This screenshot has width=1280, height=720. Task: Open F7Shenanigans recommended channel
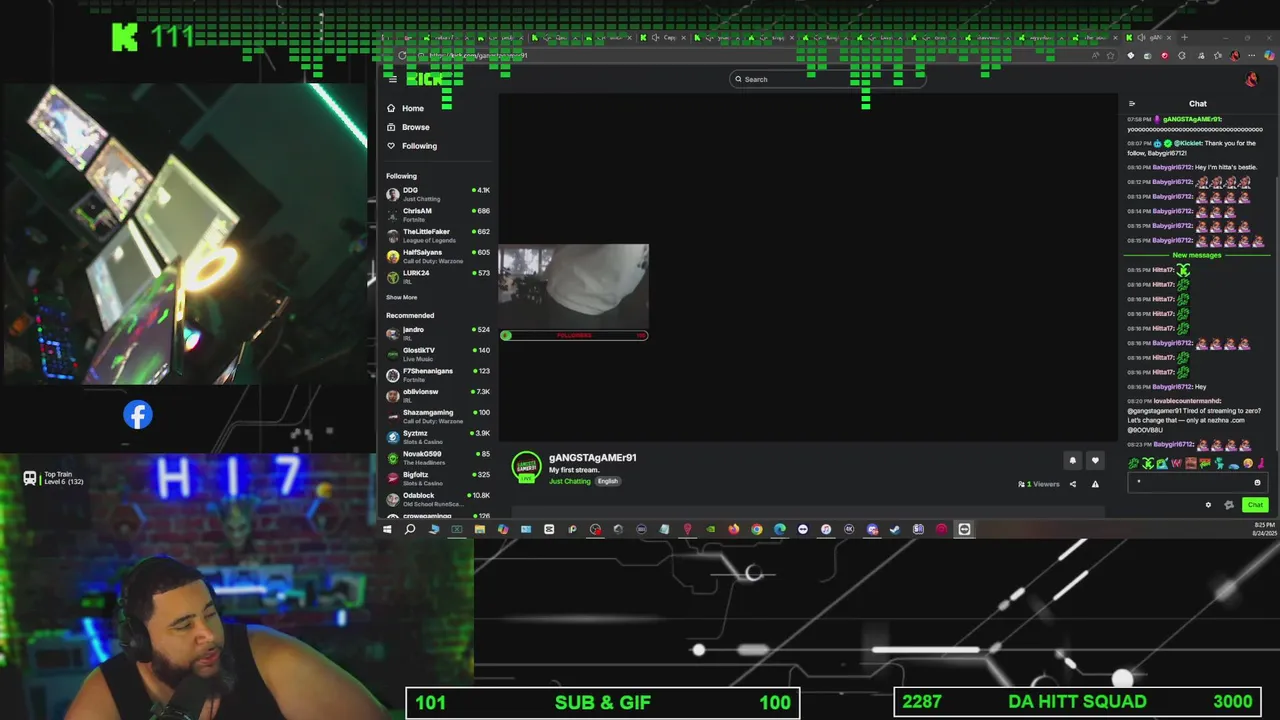[x=438, y=375]
